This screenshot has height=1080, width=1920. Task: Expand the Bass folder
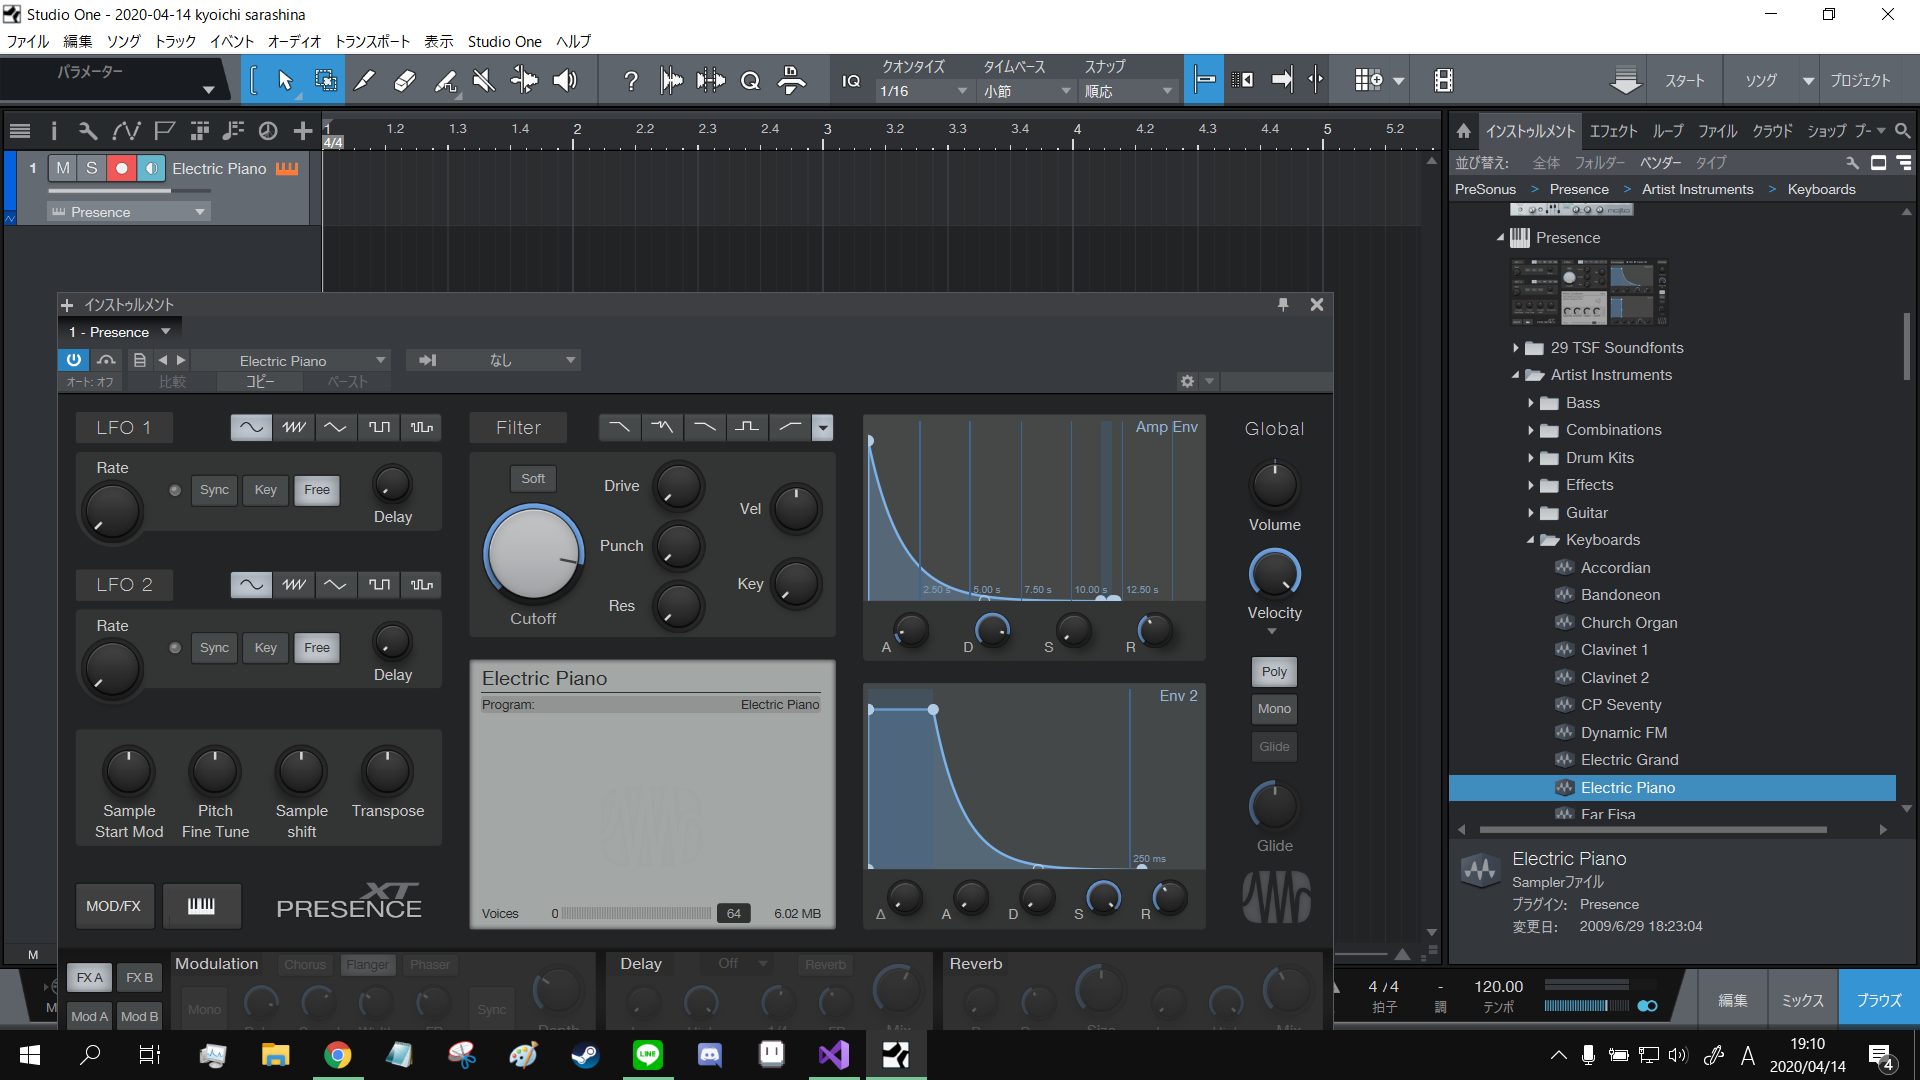click(x=1531, y=403)
